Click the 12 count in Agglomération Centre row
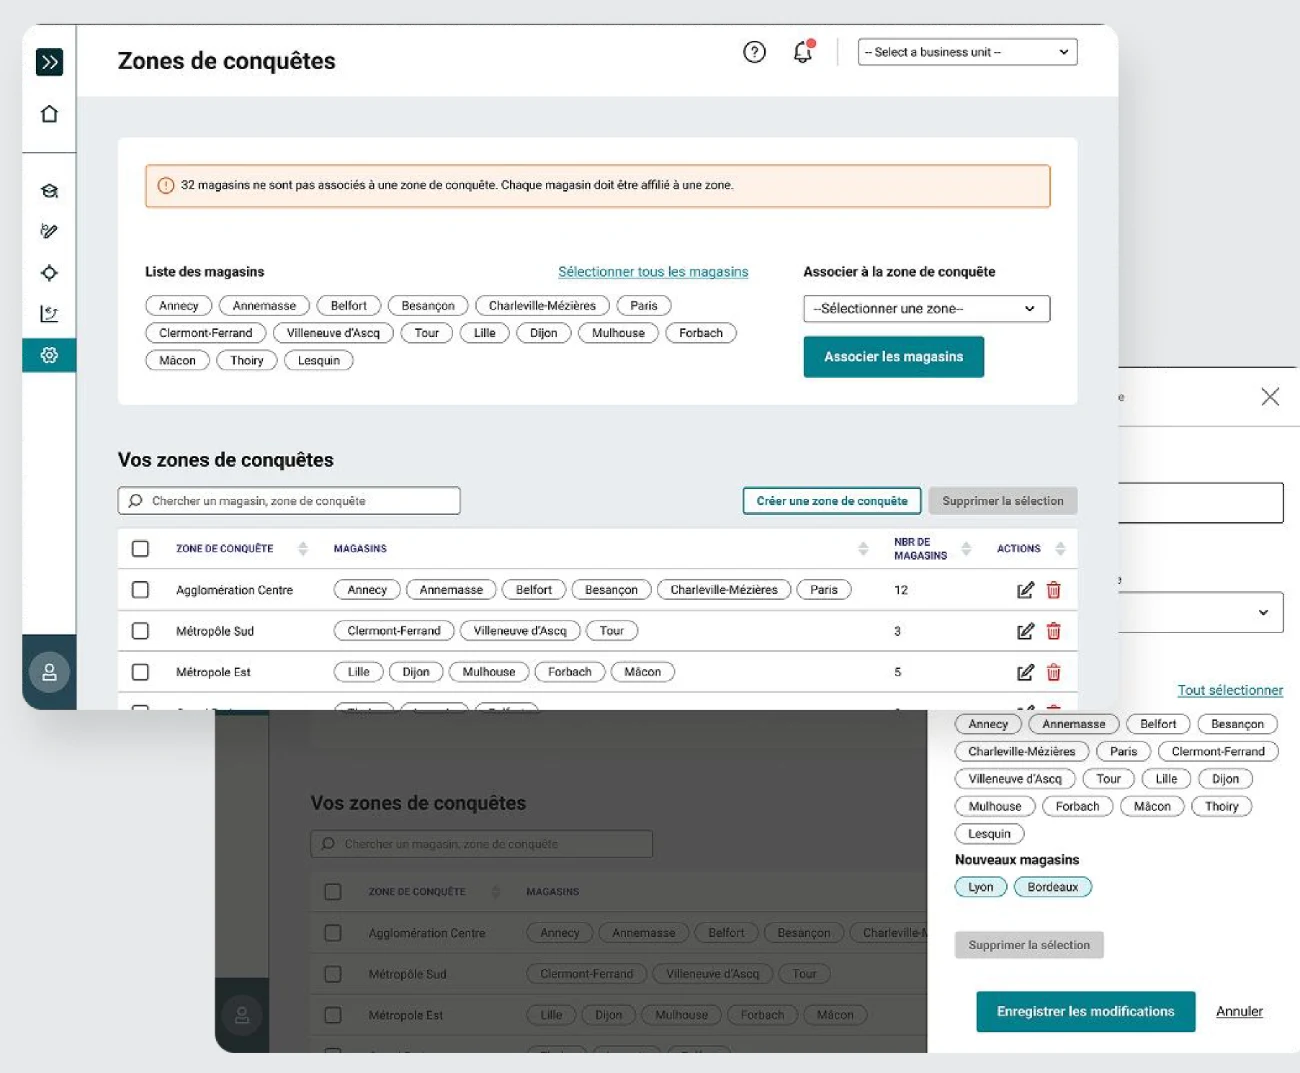 [x=901, y=590]
